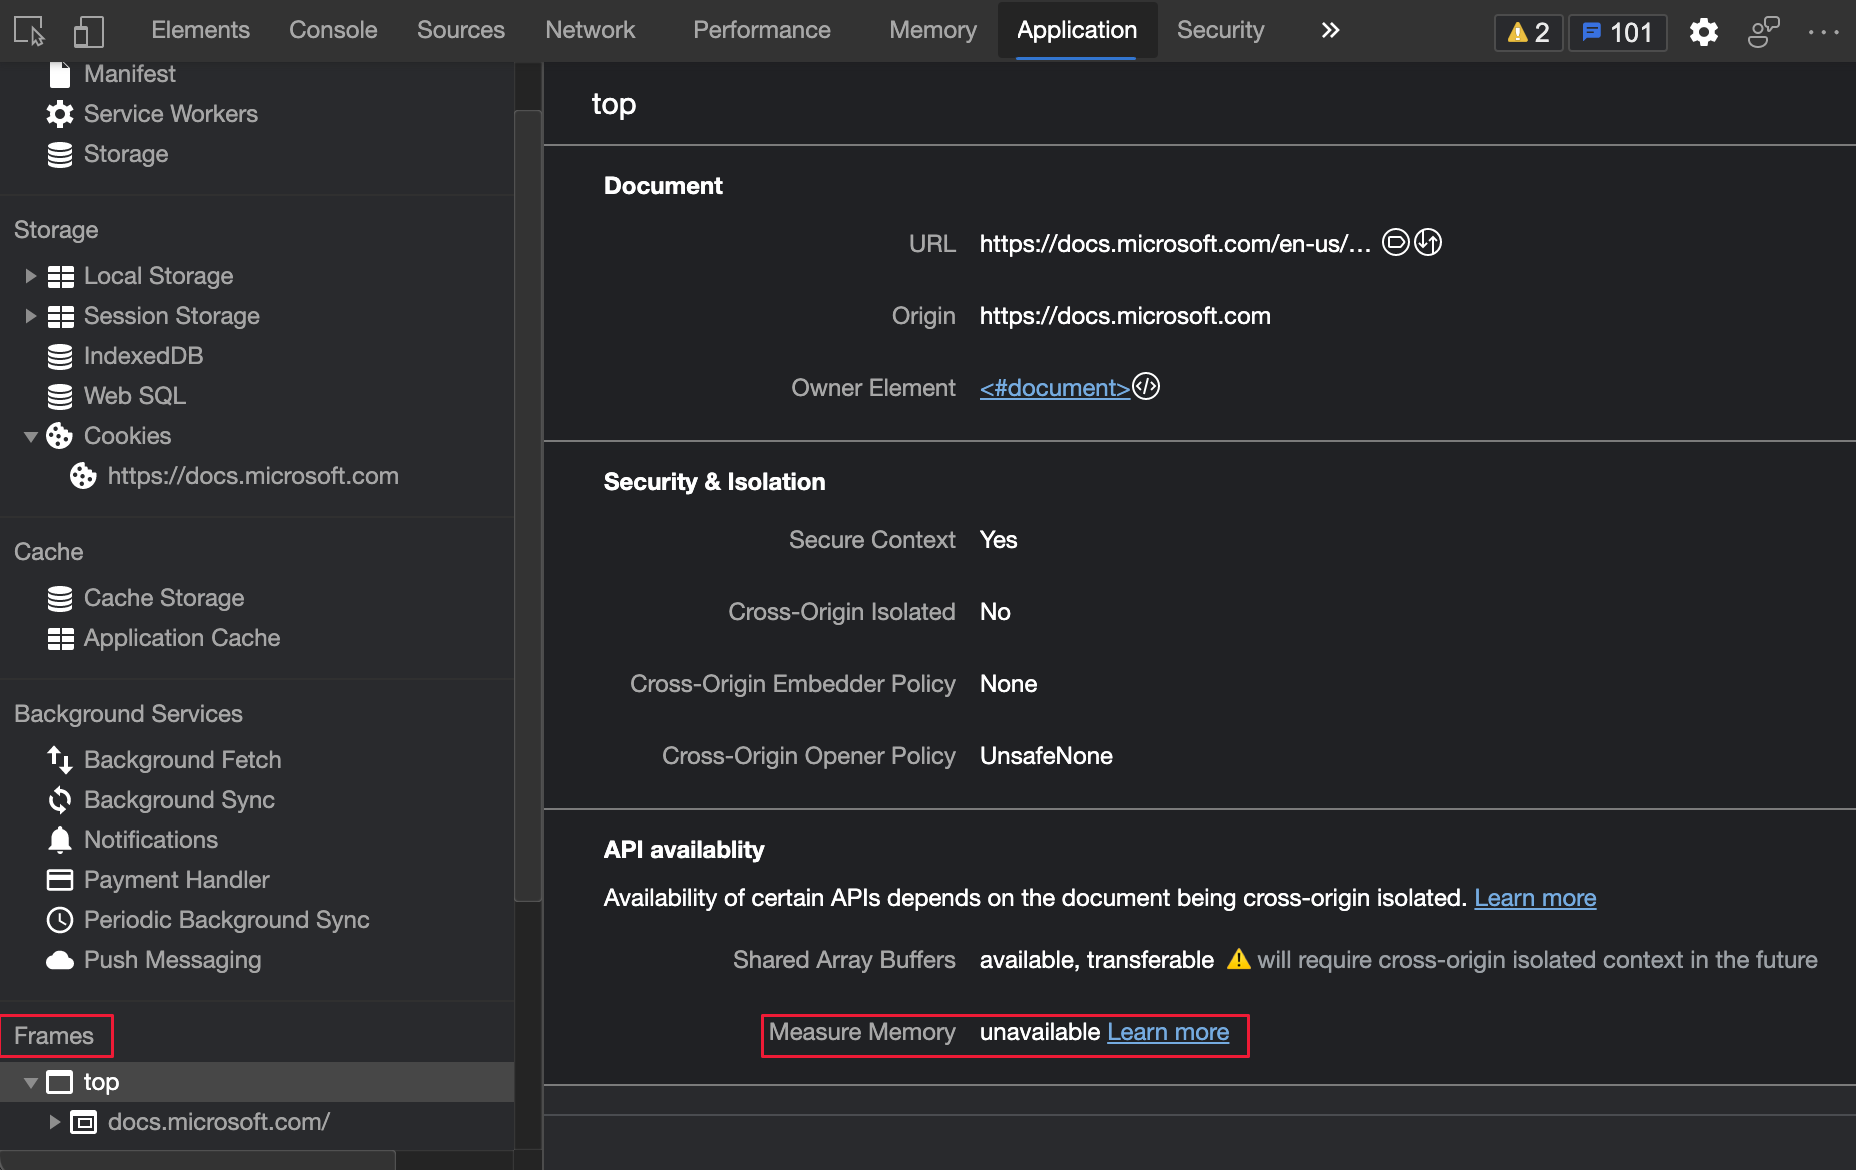
Task: Open the Memory tab
Action: tap(933, 30)
